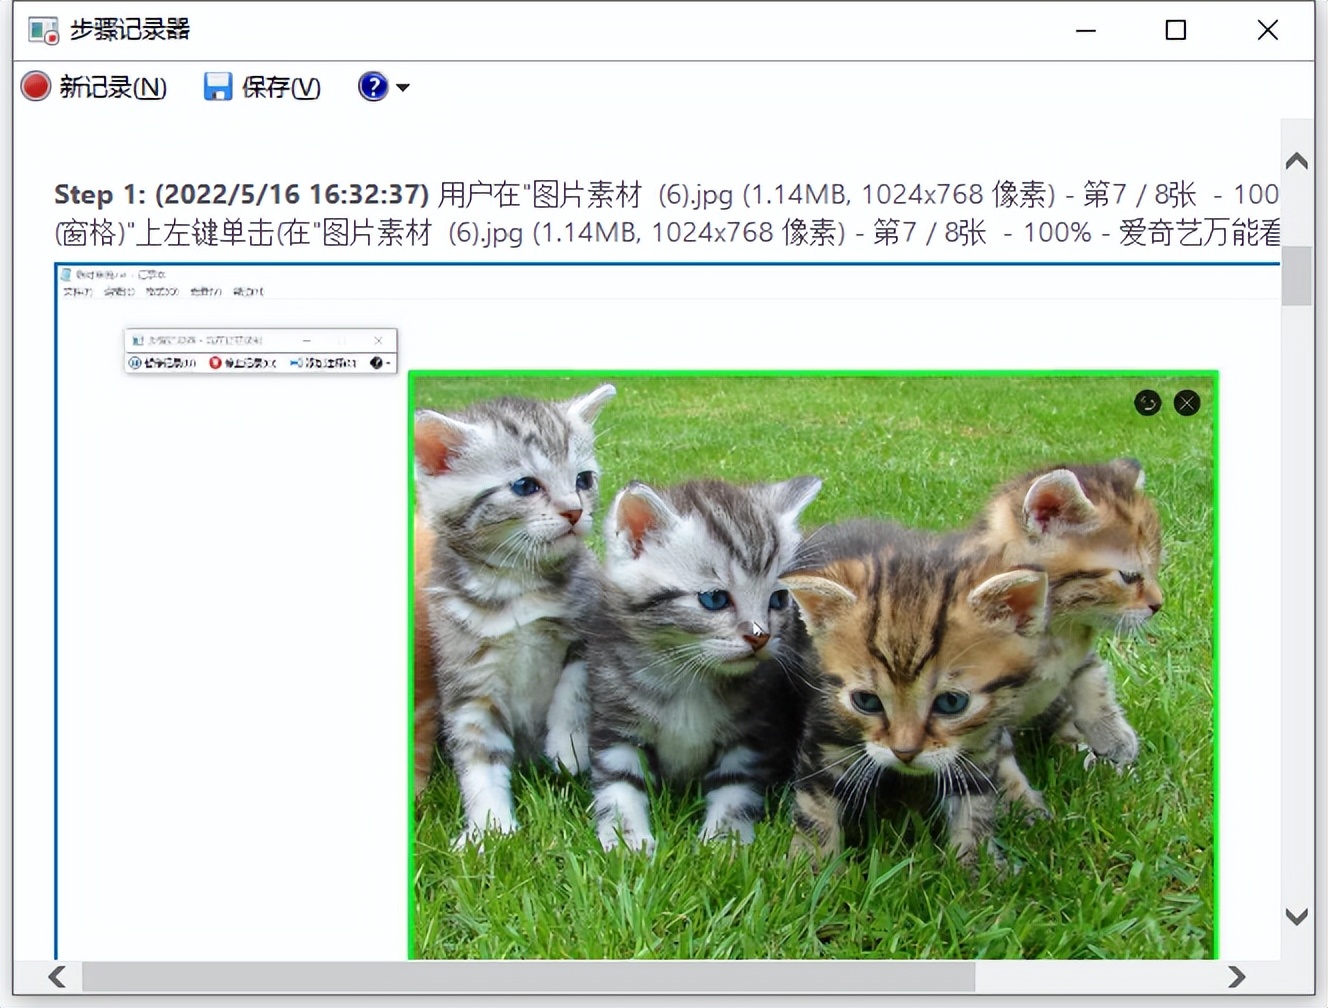Click the red stop recording icon in mini toolbar
Image resolution: width=1328 pixels, height=1008 pixels.
coord(215,363)
